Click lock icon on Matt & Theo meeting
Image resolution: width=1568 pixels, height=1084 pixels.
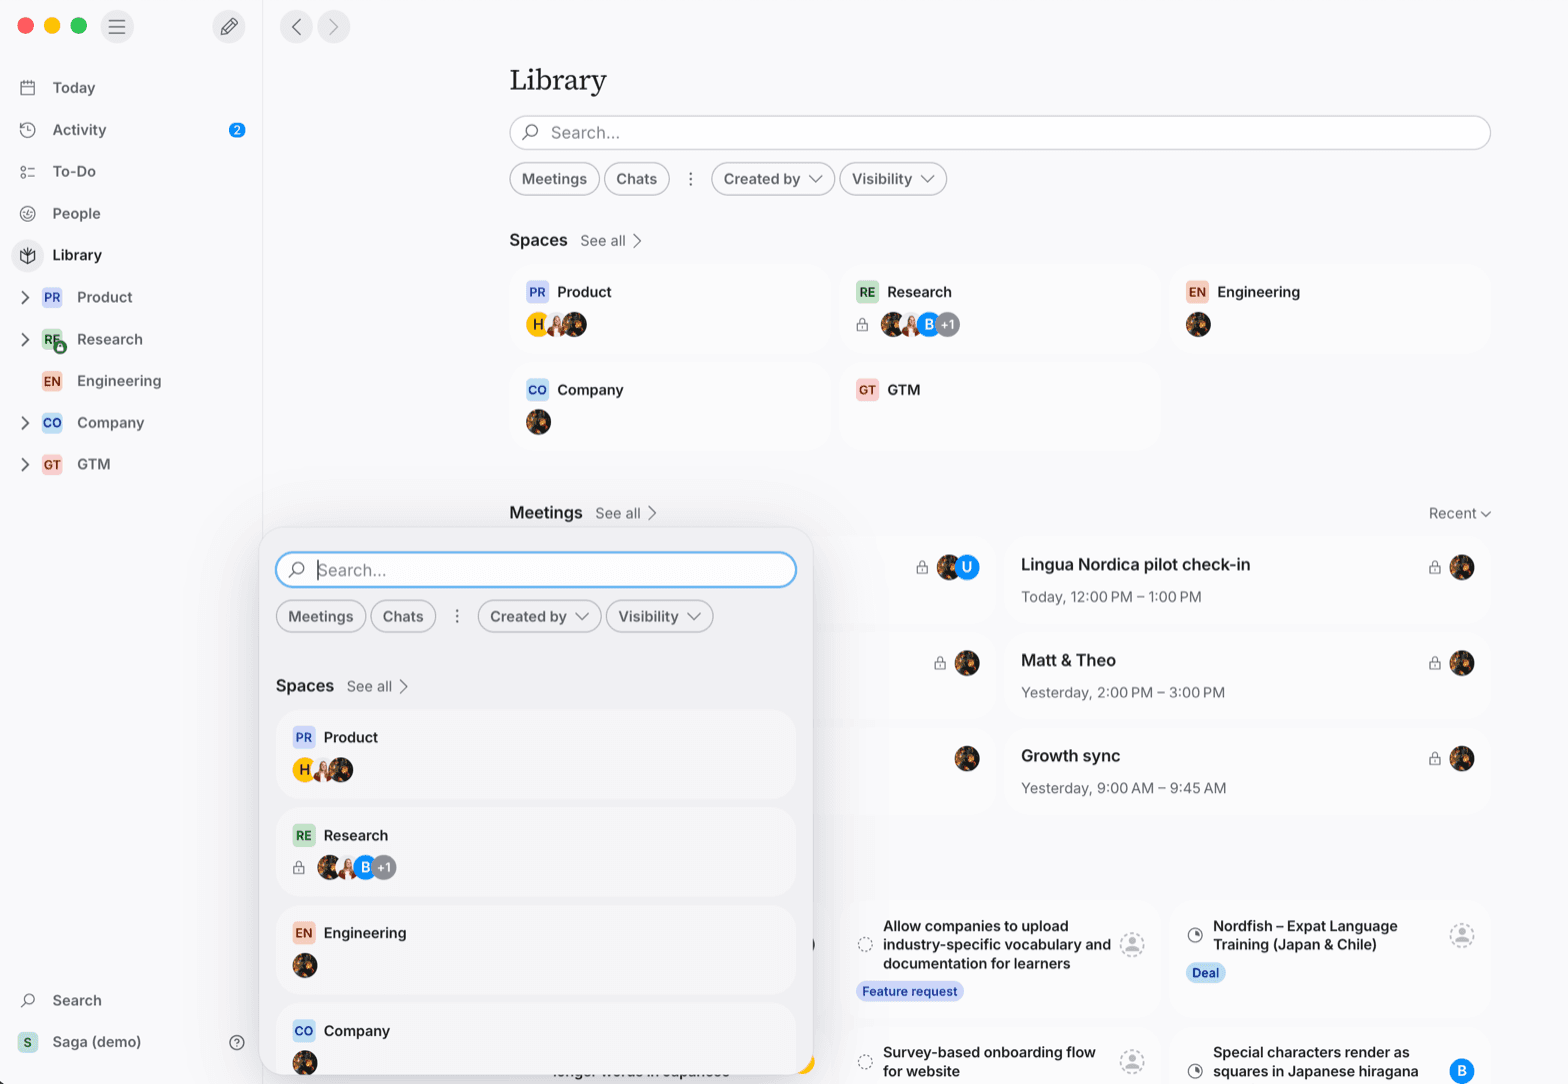coord(1435,663)
